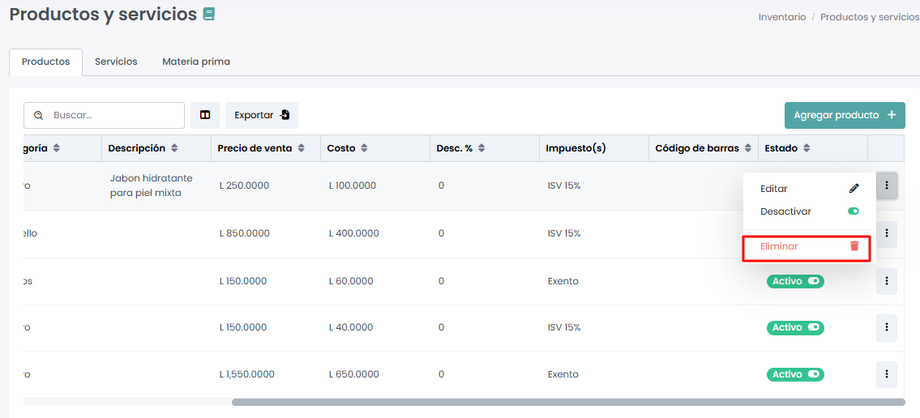The width and height of the screenshot is (920, 418).
Task: Sort by Costo column arrows
Action: point(364,149)
